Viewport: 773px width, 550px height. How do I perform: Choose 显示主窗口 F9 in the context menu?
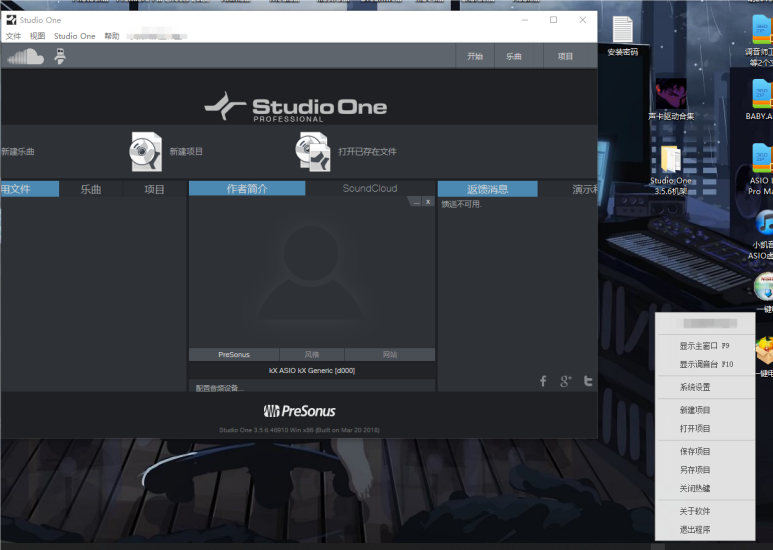pyautogui.click(x=704, y=346)
